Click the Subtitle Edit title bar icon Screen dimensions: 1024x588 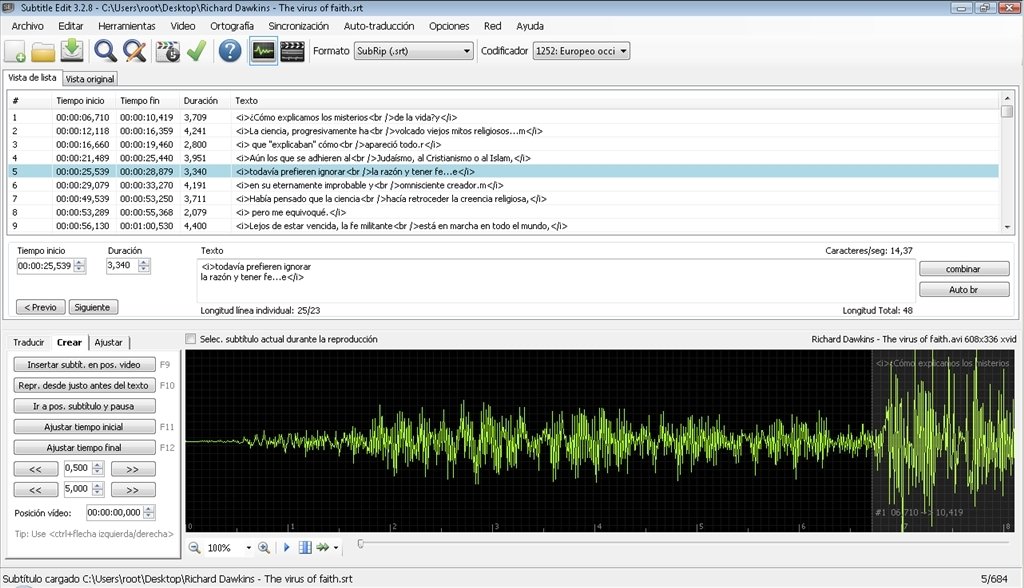click(8, 8)
